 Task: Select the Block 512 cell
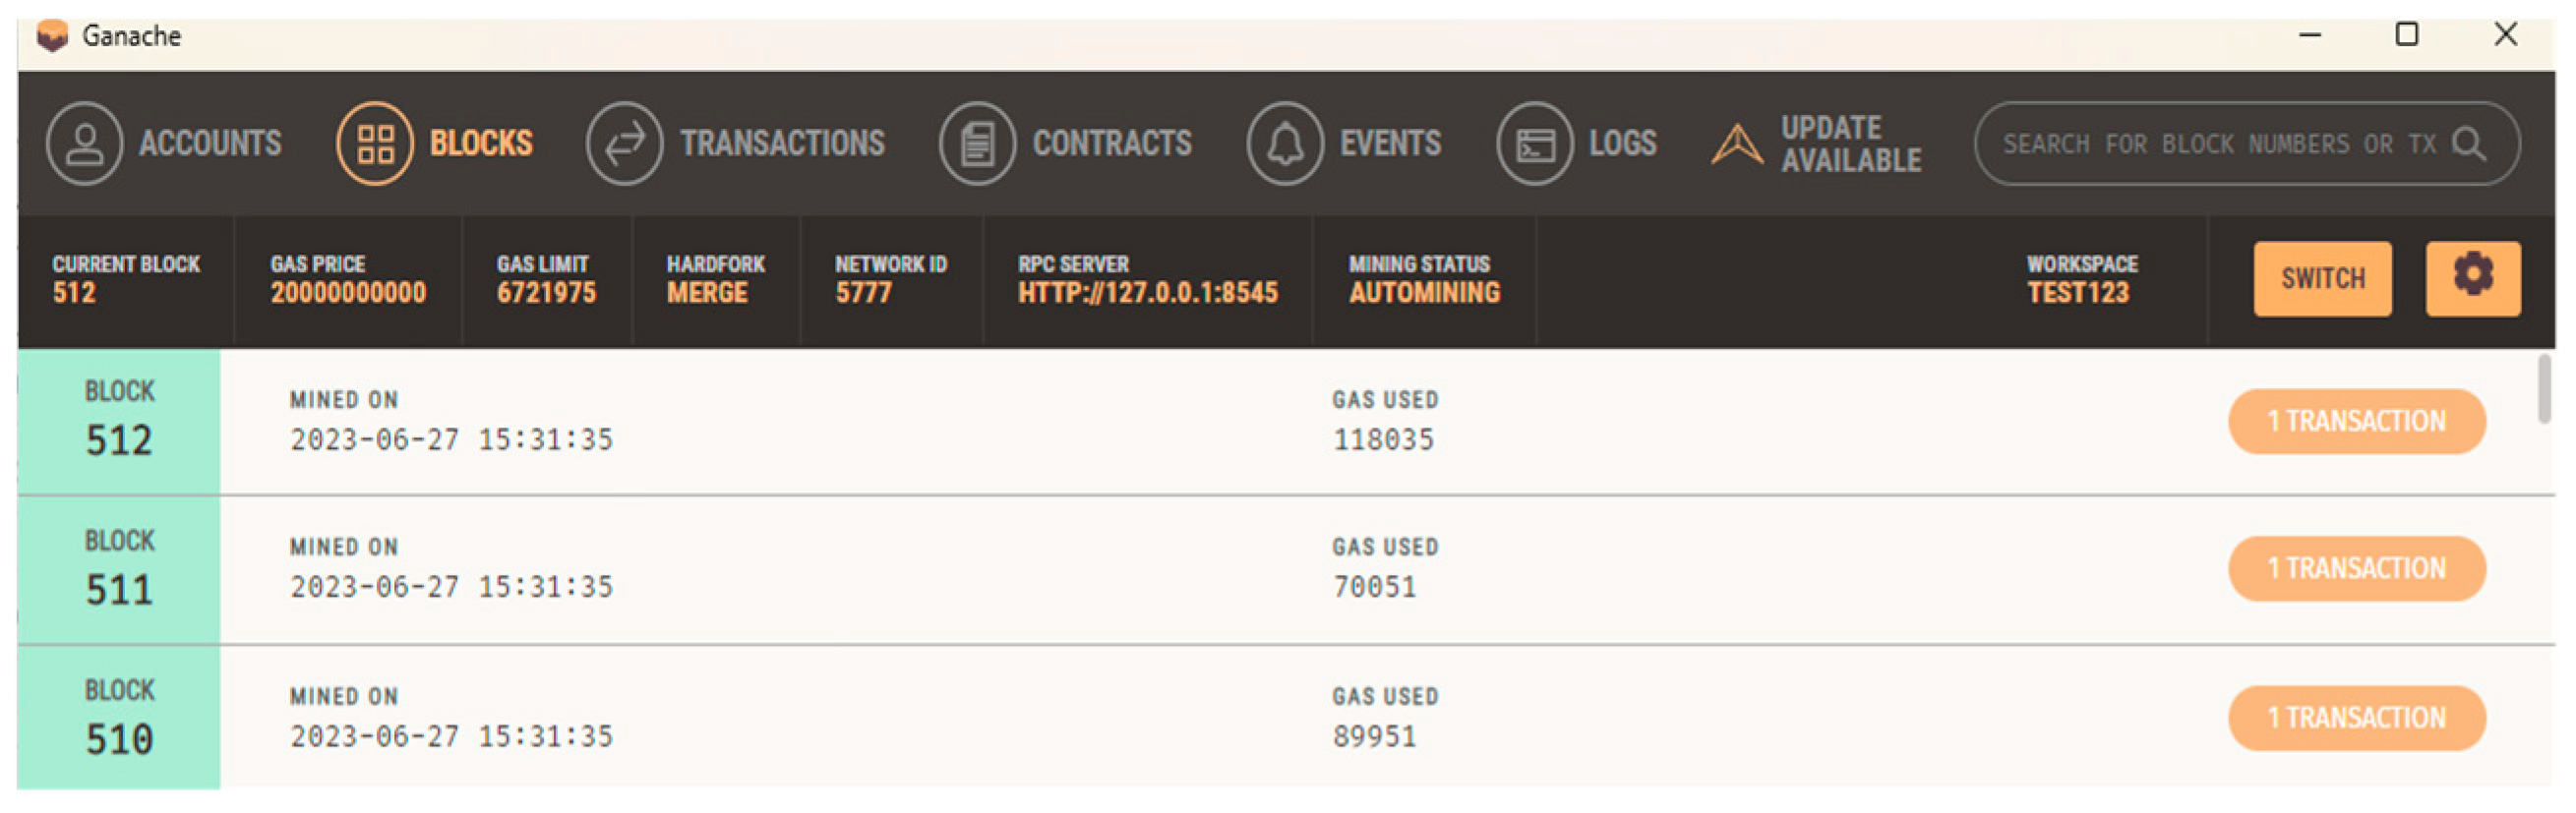pyautogui.click(x=119, y=421)
